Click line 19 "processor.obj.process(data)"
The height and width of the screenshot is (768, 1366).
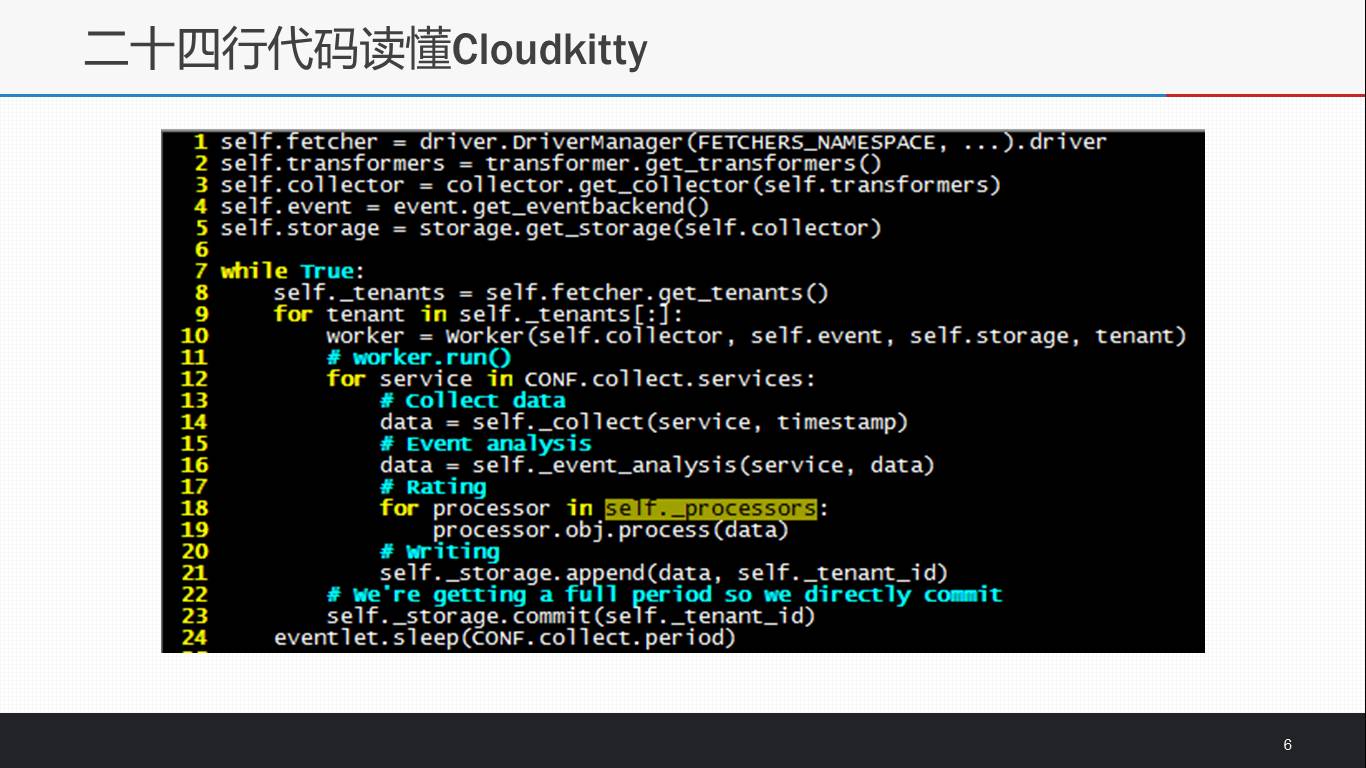click(x=610, y=530)
